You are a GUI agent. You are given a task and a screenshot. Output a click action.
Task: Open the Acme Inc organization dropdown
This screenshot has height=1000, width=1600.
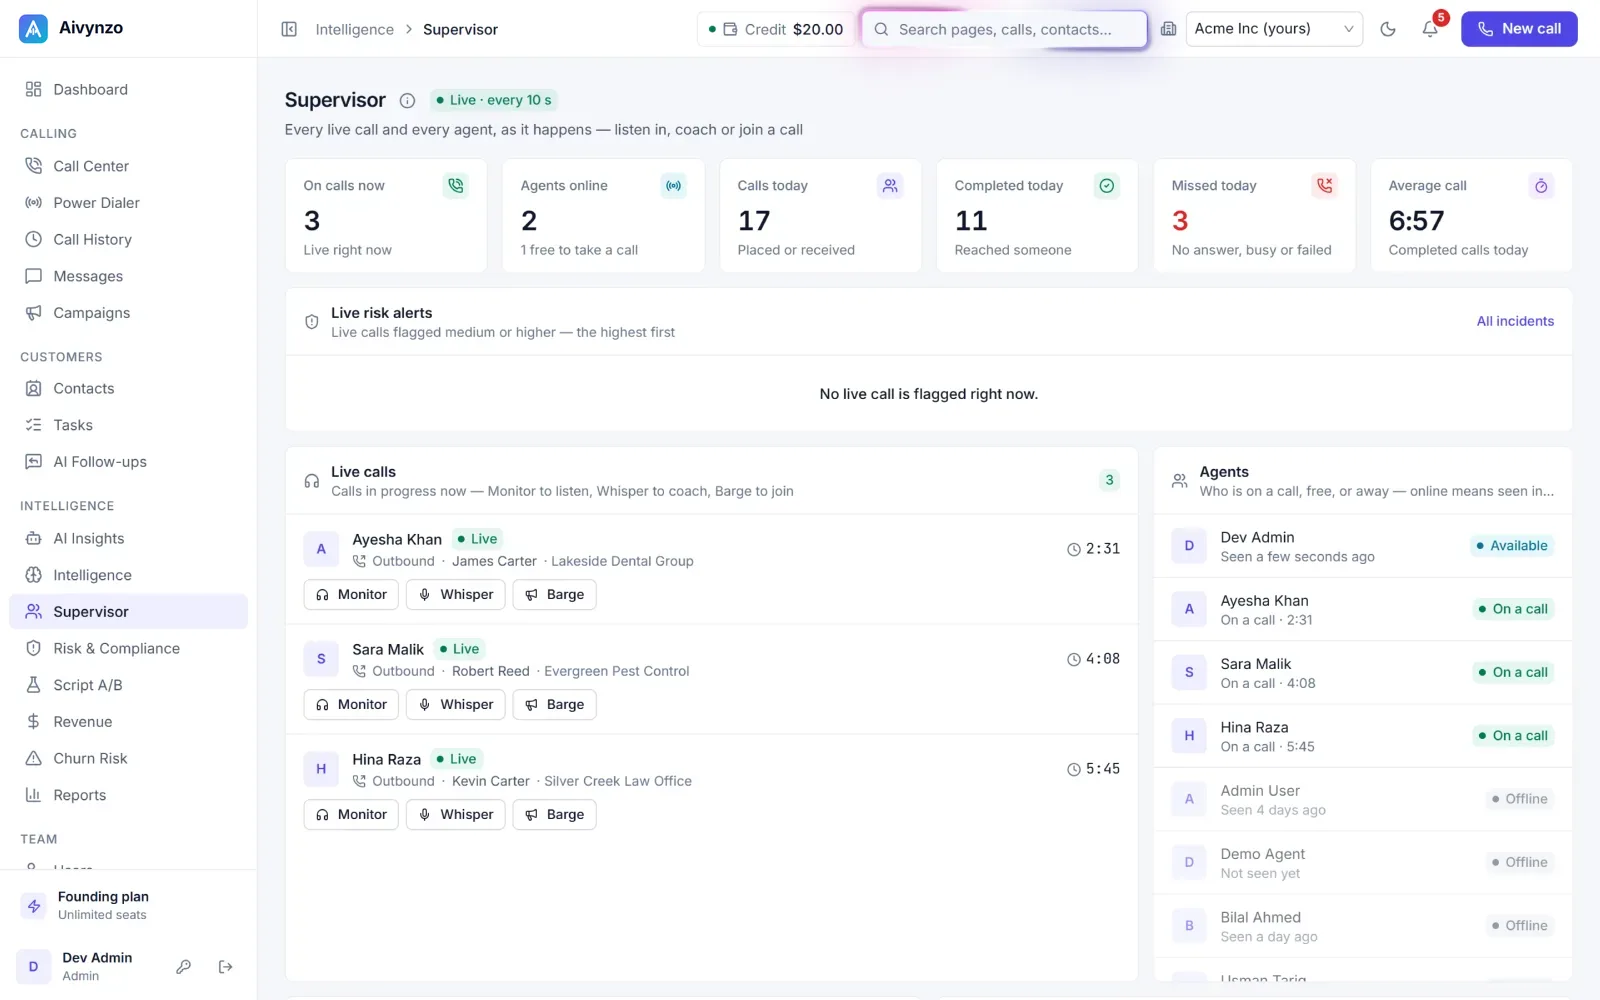click(x=1274, y=29)
